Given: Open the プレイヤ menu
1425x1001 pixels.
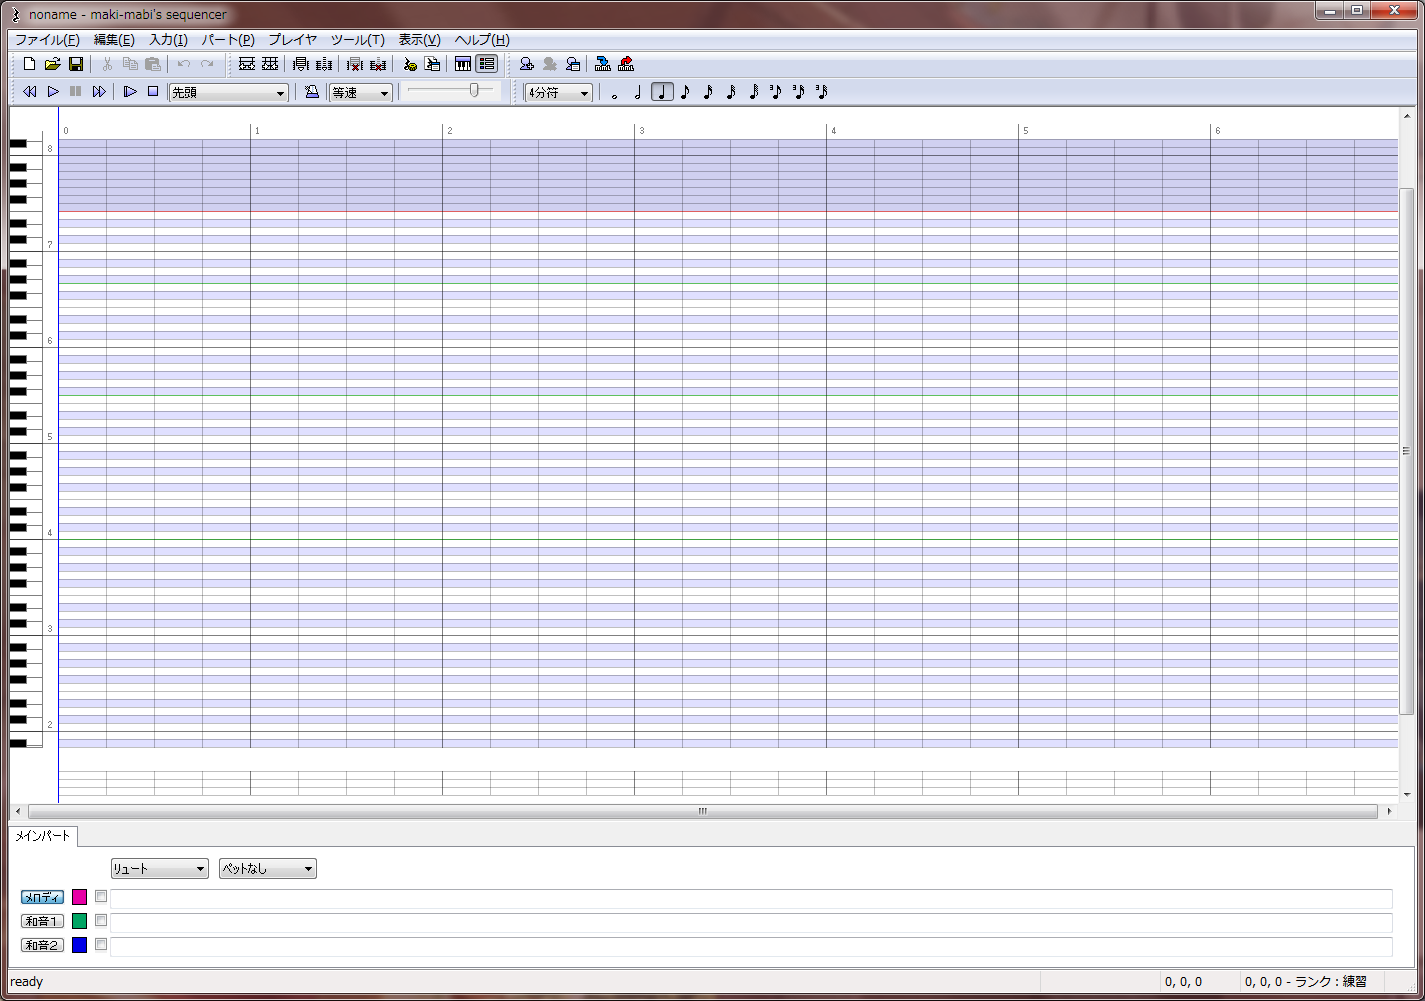Looking at the screenshot, I should click(x=293, y=40).
